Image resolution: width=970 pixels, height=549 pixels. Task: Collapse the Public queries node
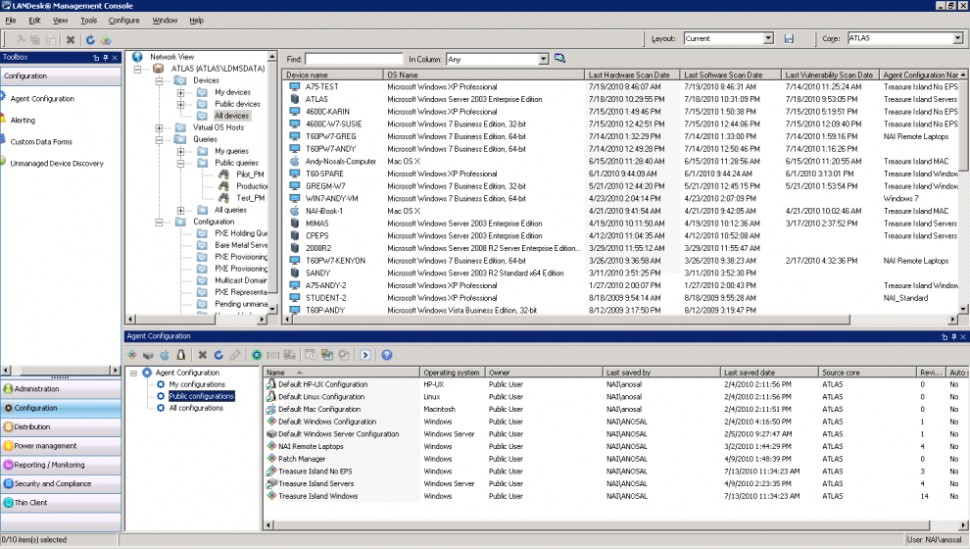pyautogui.click(x=181, y=163)
